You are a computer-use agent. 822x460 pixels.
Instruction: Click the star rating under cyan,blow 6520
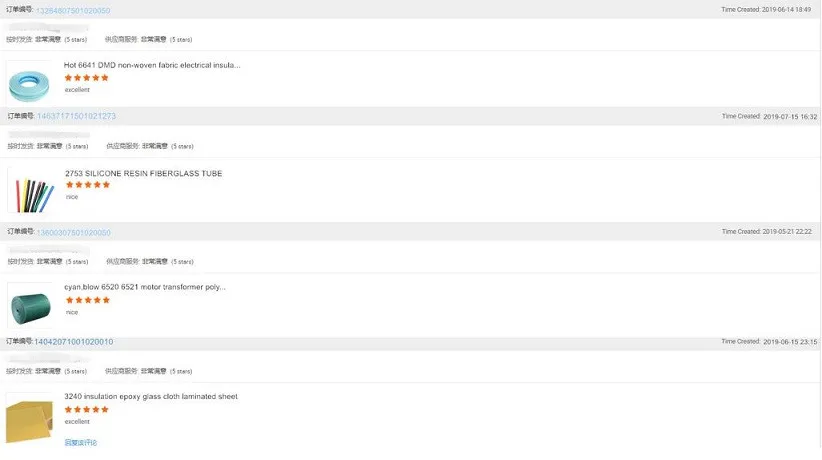87,300
